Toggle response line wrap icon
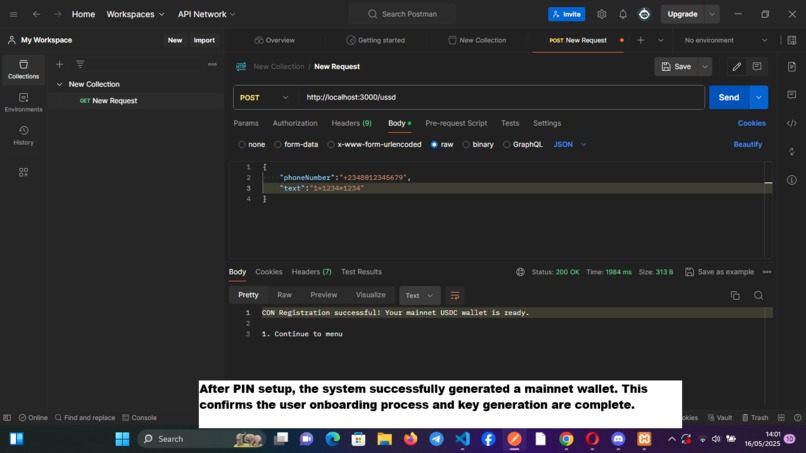The height and width of the screenshot is (453, 806). (455, 296)
